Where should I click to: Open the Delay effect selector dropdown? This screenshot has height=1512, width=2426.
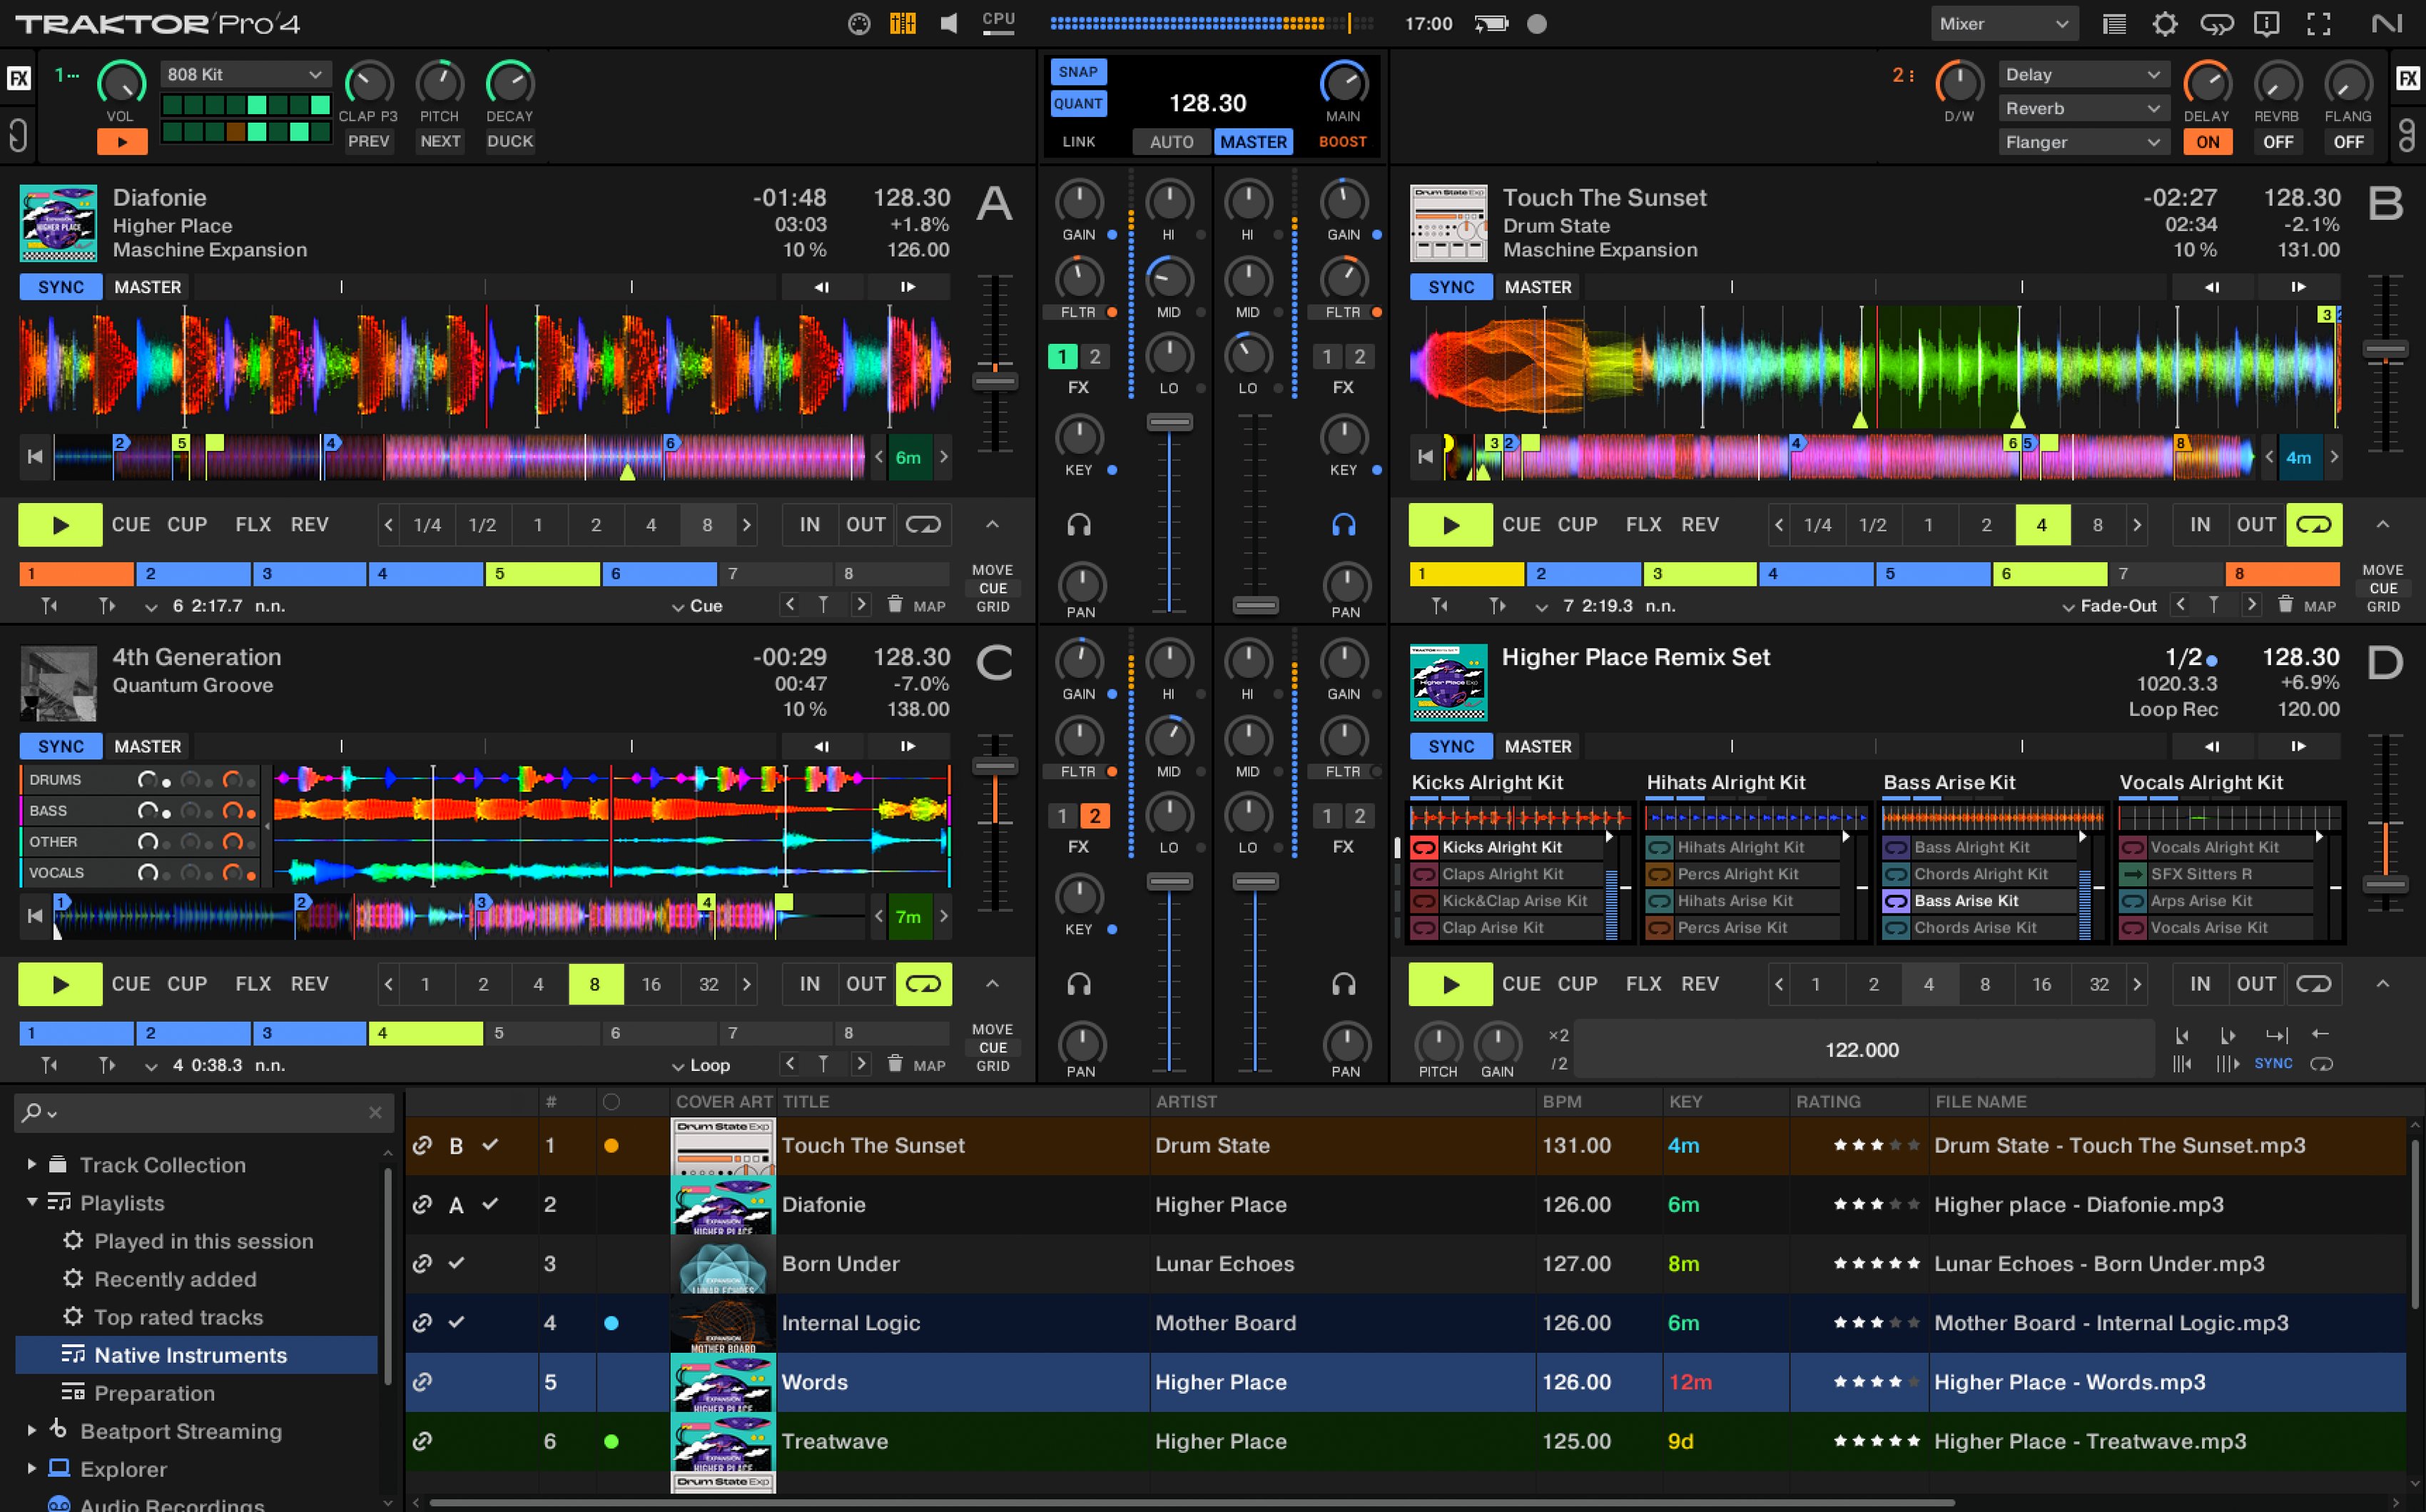coord(2083,73)
